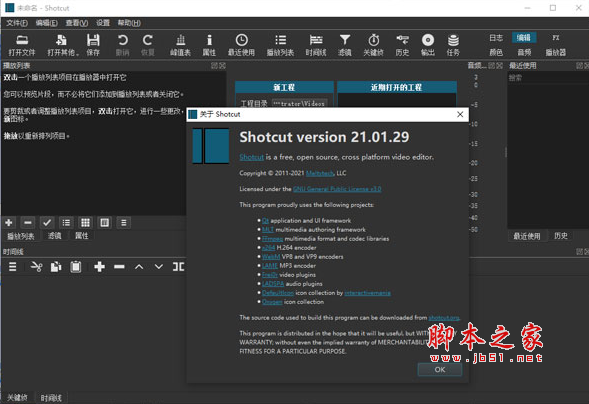Add item with playlist plus button
The height and width of the screenshot is (404, 589).
9,223
